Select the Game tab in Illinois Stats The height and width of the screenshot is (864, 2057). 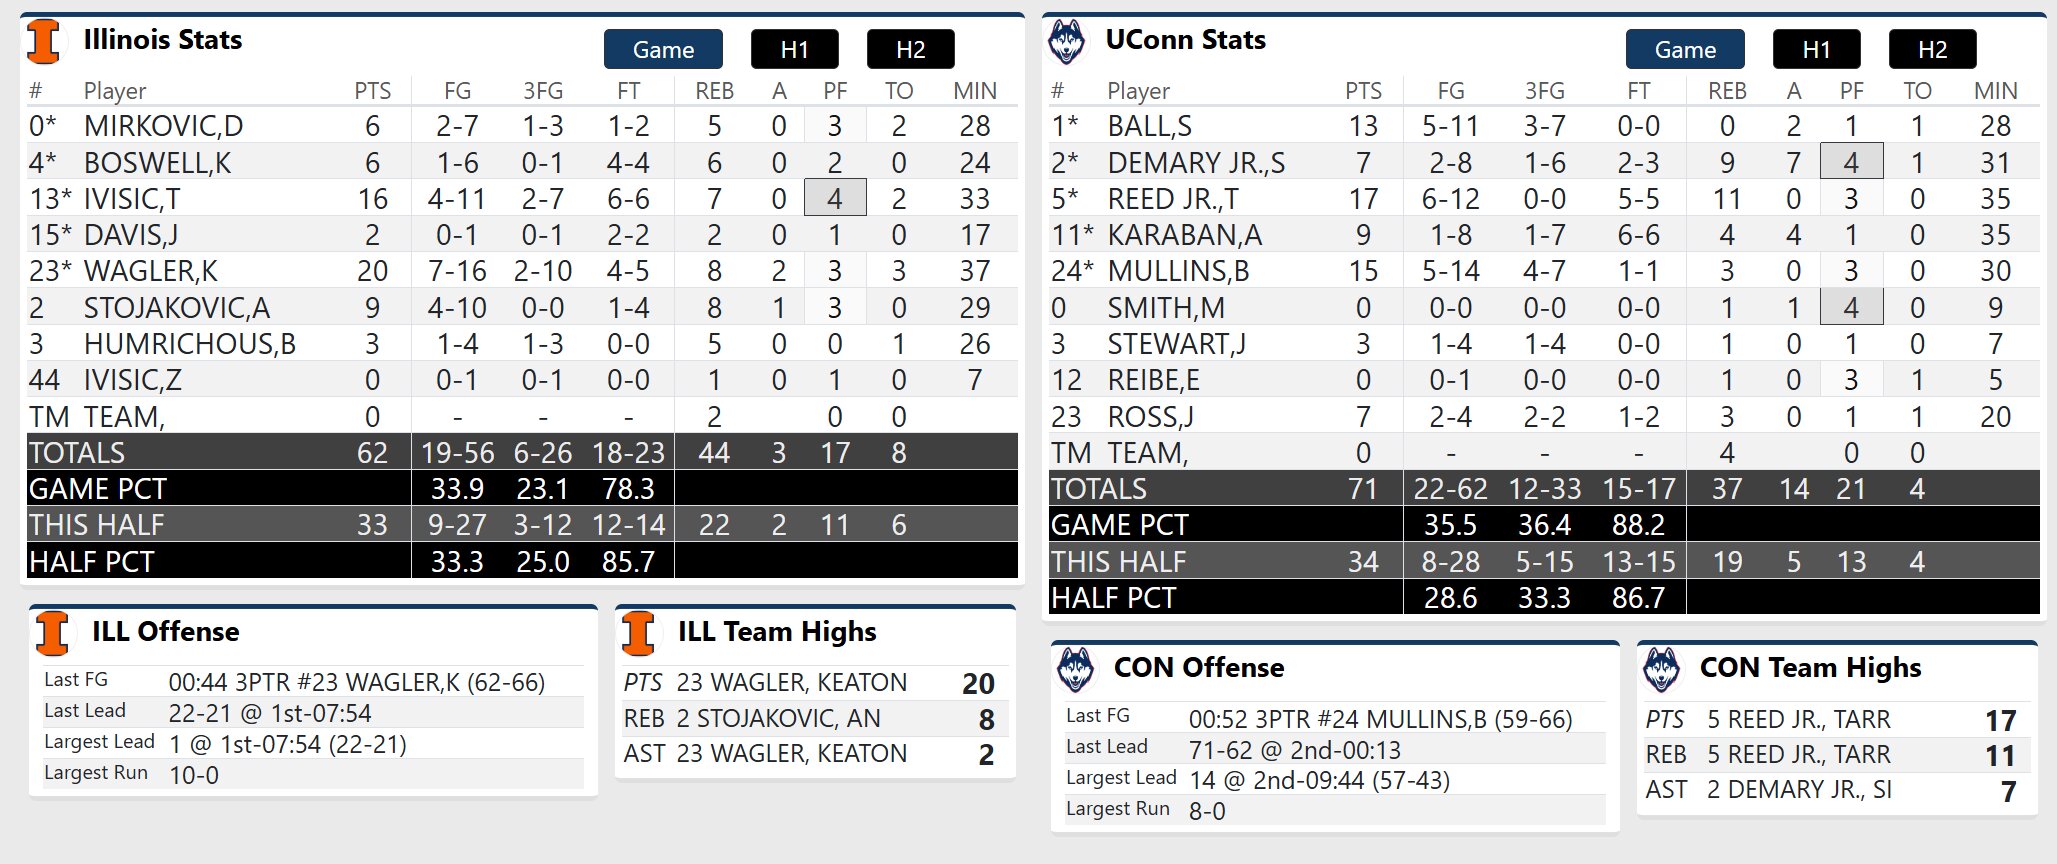(x=663, y=50)
